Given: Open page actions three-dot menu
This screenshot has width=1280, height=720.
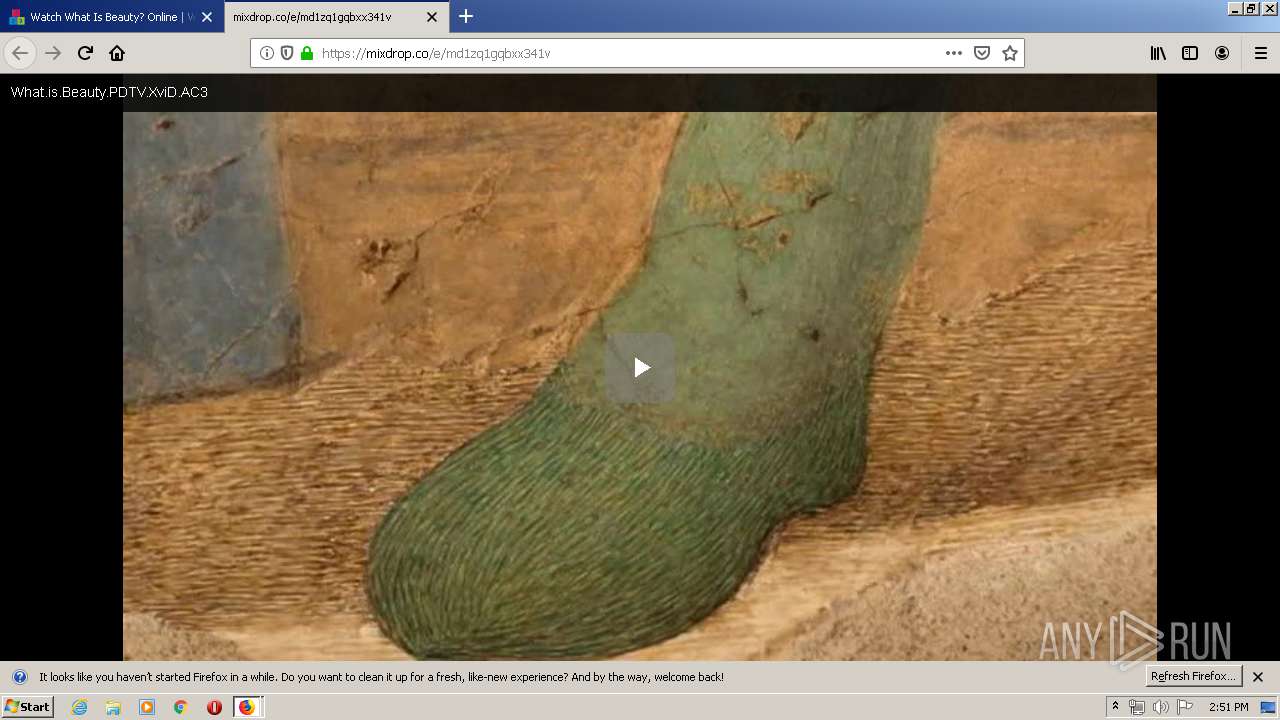Looking at the screenshot, I should click(953, 53).
